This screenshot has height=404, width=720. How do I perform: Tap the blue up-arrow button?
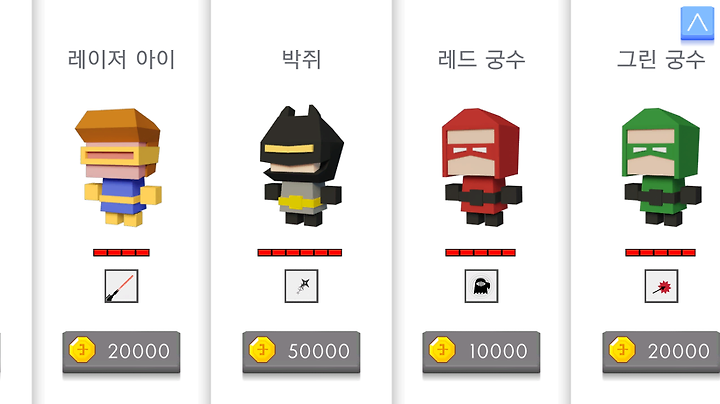point(697,23)
